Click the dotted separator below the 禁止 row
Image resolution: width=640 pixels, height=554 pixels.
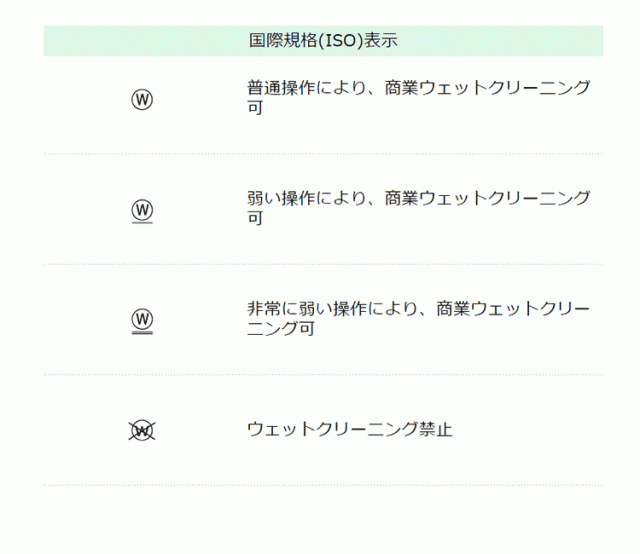click(x=323, y=485)
